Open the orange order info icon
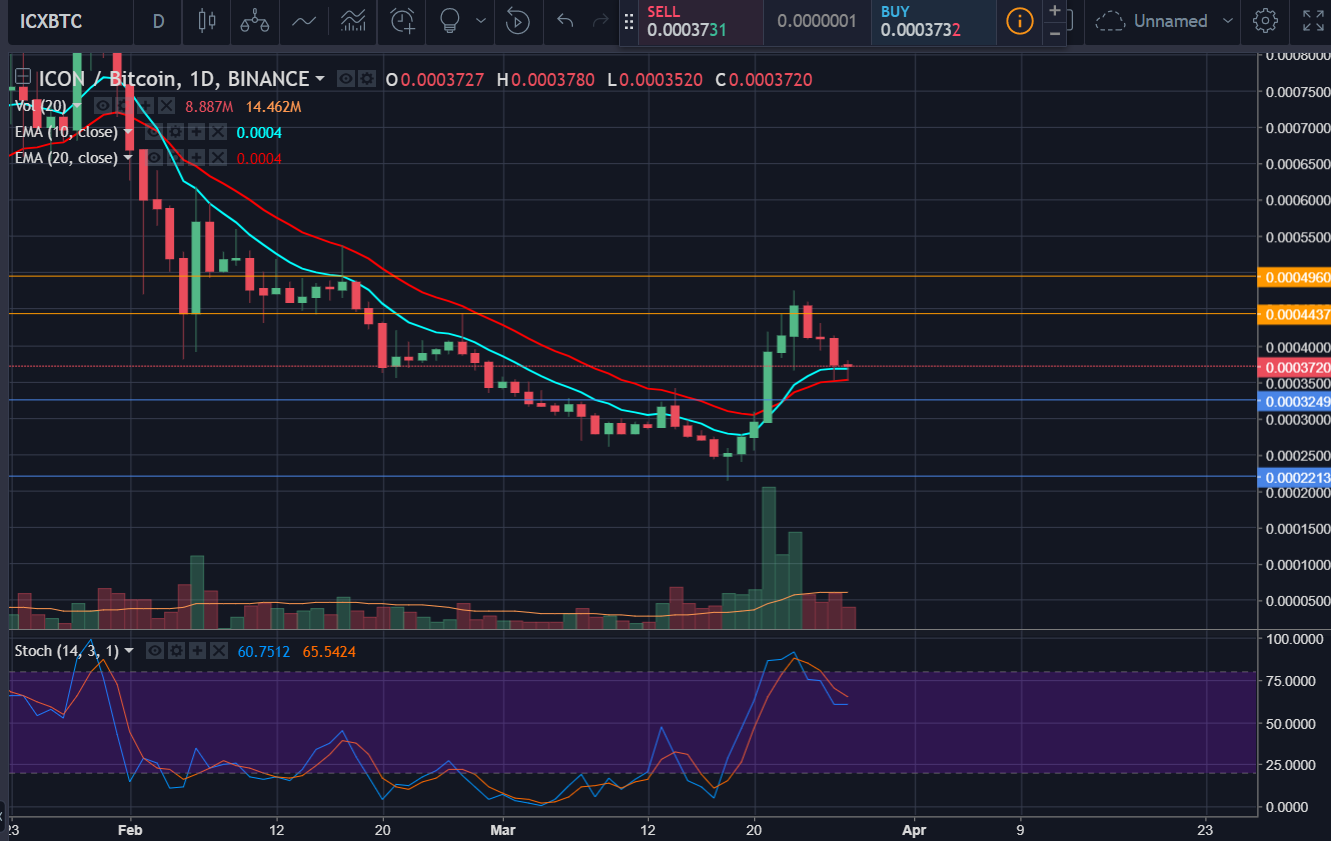 click(x=1020, y=20)
